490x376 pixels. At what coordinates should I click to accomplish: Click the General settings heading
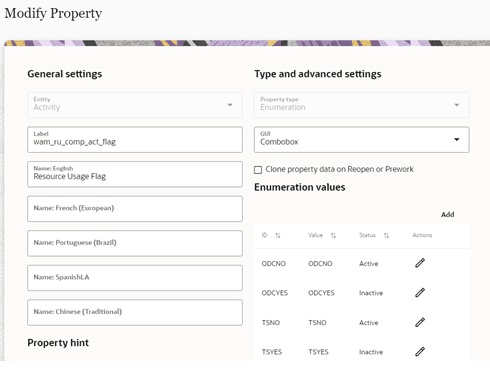[65, 74]
